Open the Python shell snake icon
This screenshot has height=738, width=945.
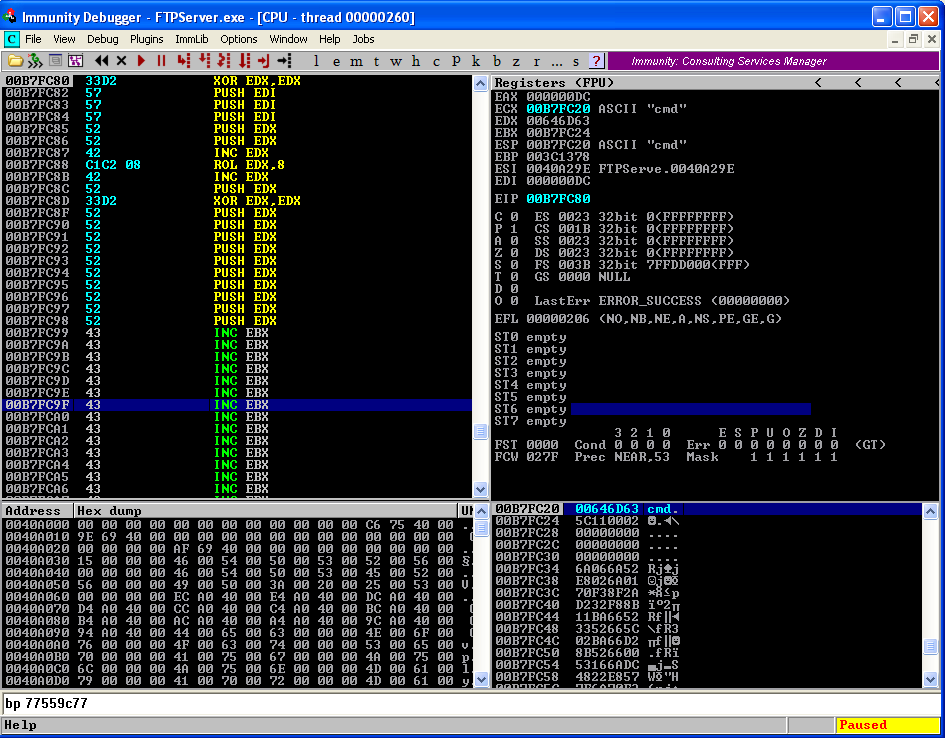point(35,61)
